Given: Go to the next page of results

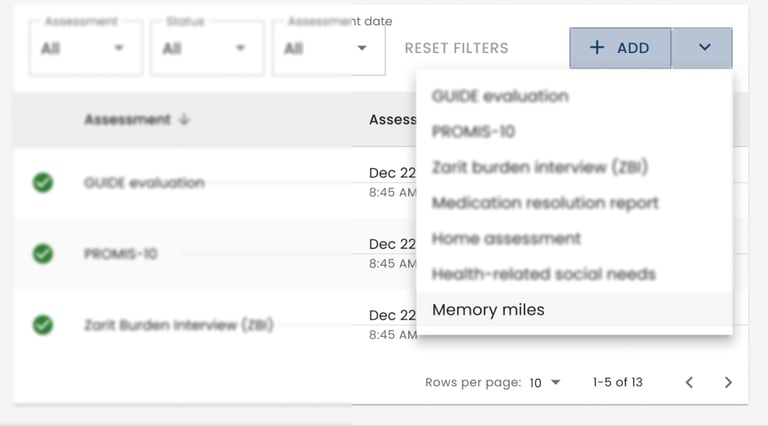Looking at the screenshot, I should click(728, 382).
